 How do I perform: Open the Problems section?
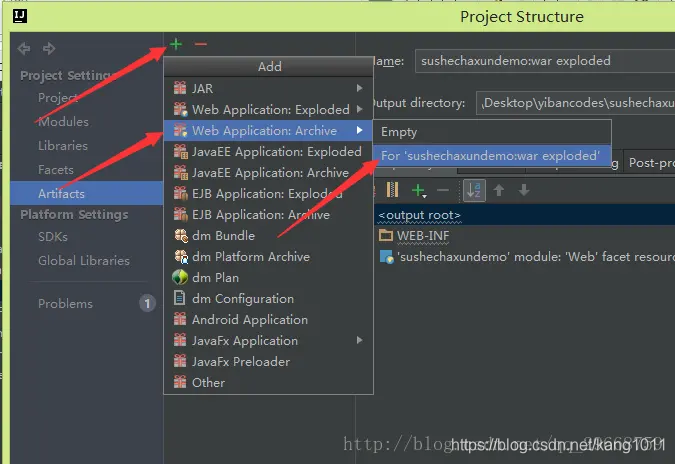coord(65,304)
